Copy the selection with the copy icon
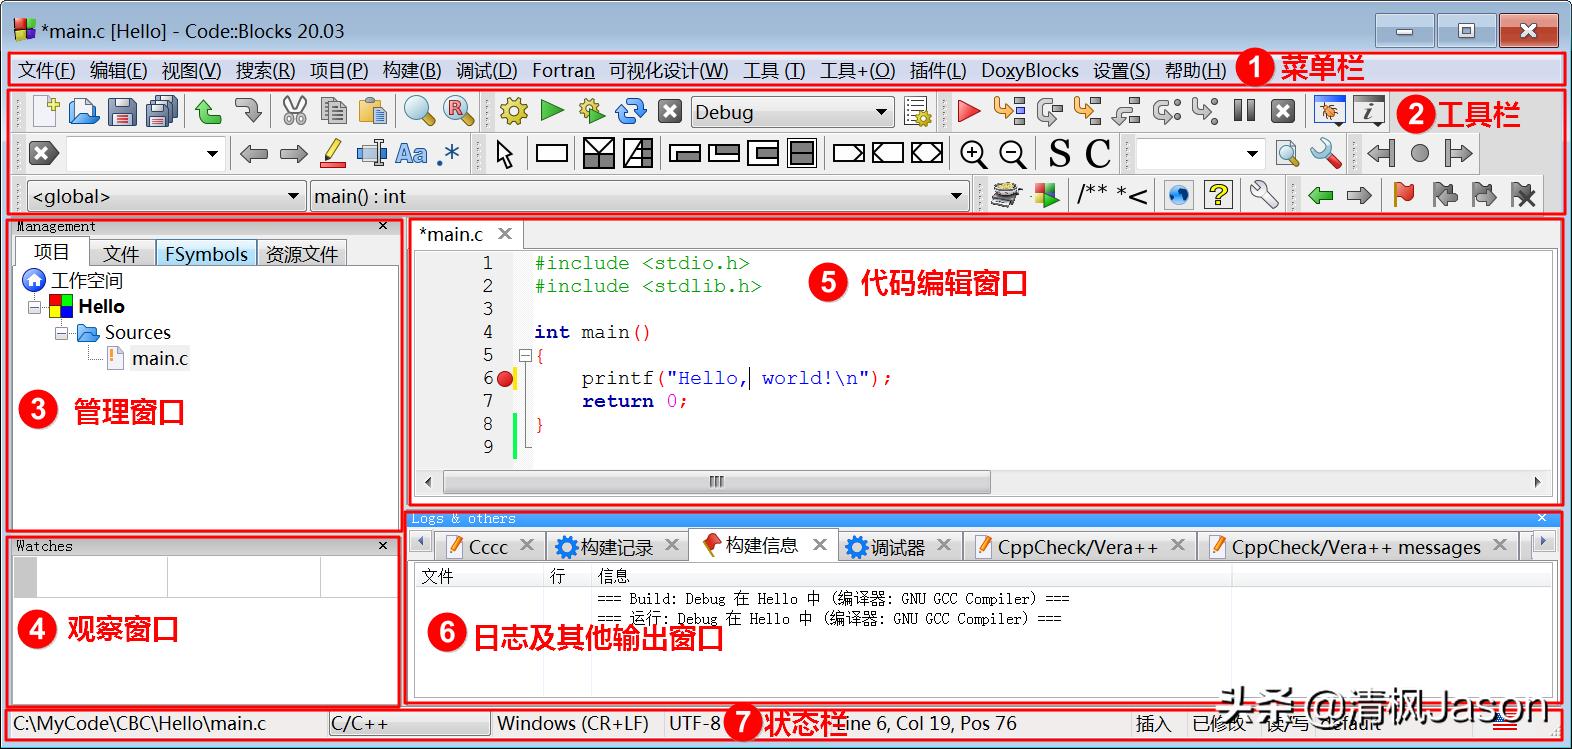Viewport: 1572px width, 749px height. (333, 111)
